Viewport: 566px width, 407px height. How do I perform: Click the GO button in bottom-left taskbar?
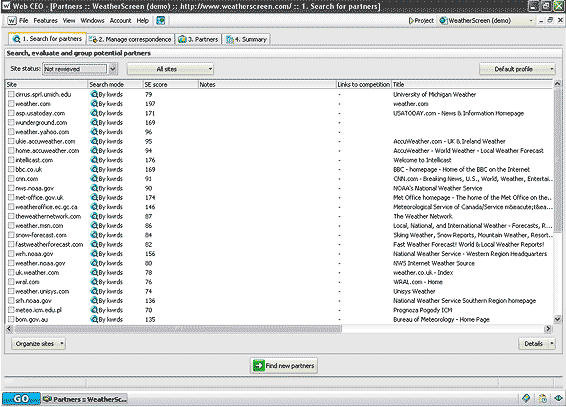coord(21,399)
